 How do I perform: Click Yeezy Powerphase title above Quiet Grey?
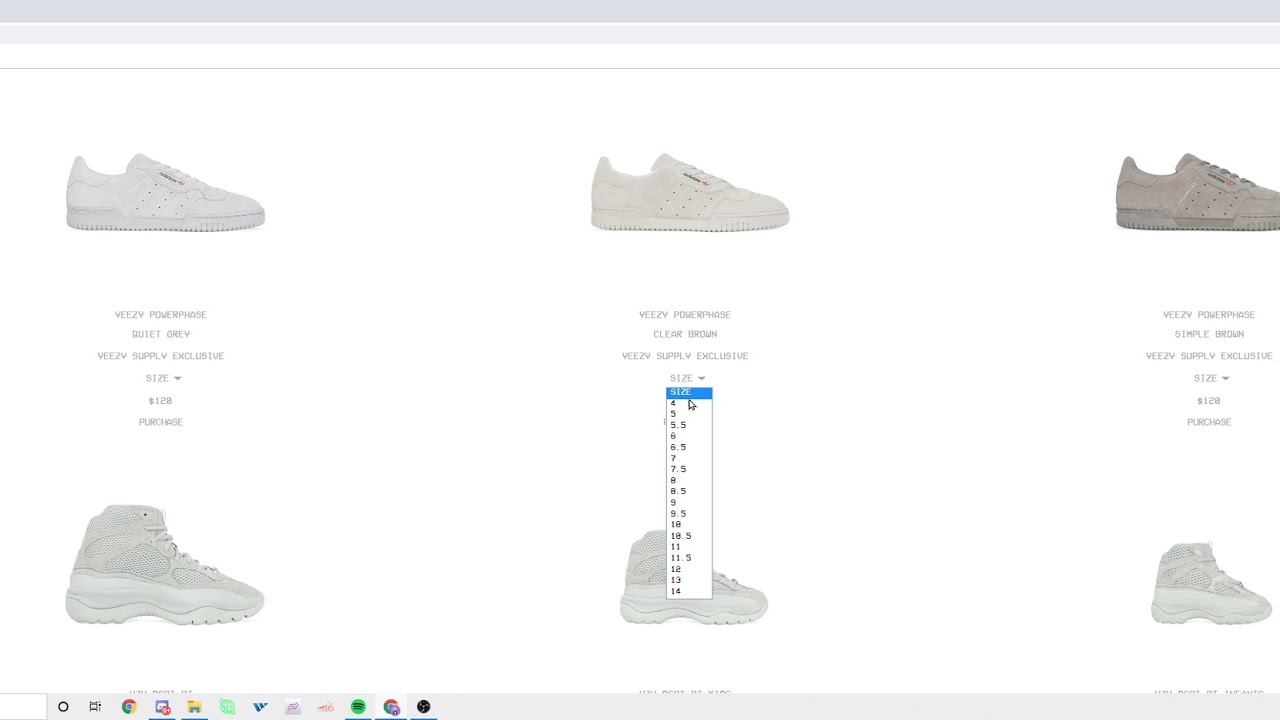click(161, 314)
